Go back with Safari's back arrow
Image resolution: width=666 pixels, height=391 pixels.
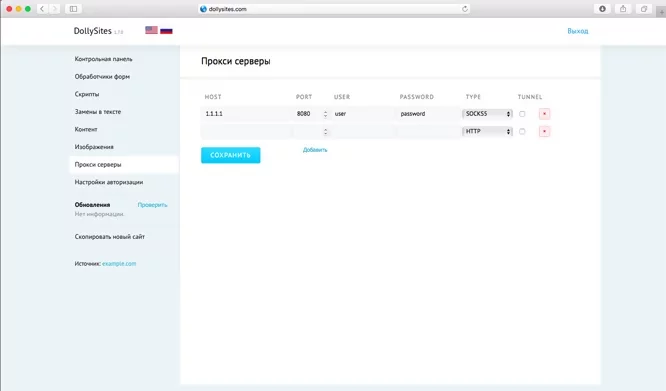click(x=42, y=8)
